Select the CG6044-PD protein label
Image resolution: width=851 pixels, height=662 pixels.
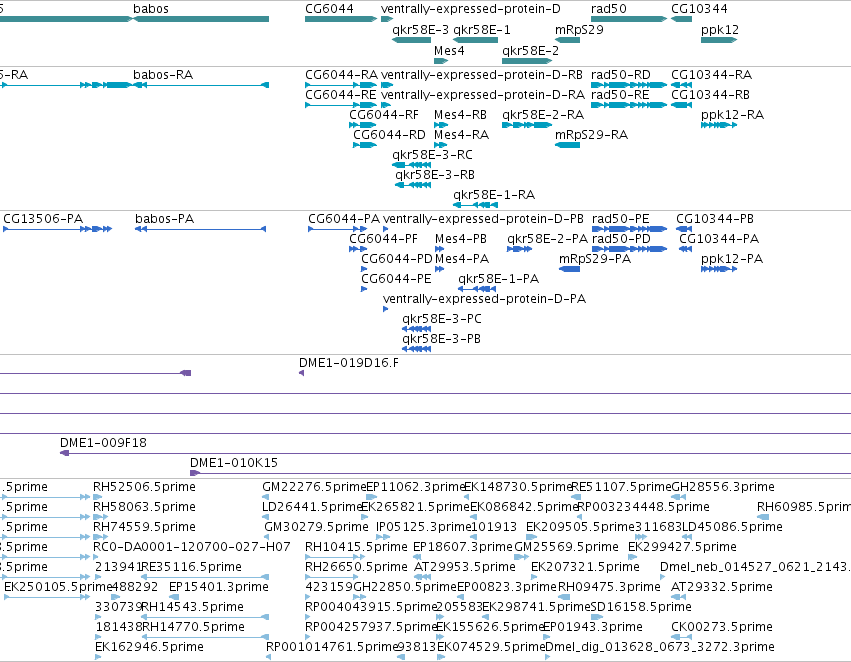click(397, 259)
